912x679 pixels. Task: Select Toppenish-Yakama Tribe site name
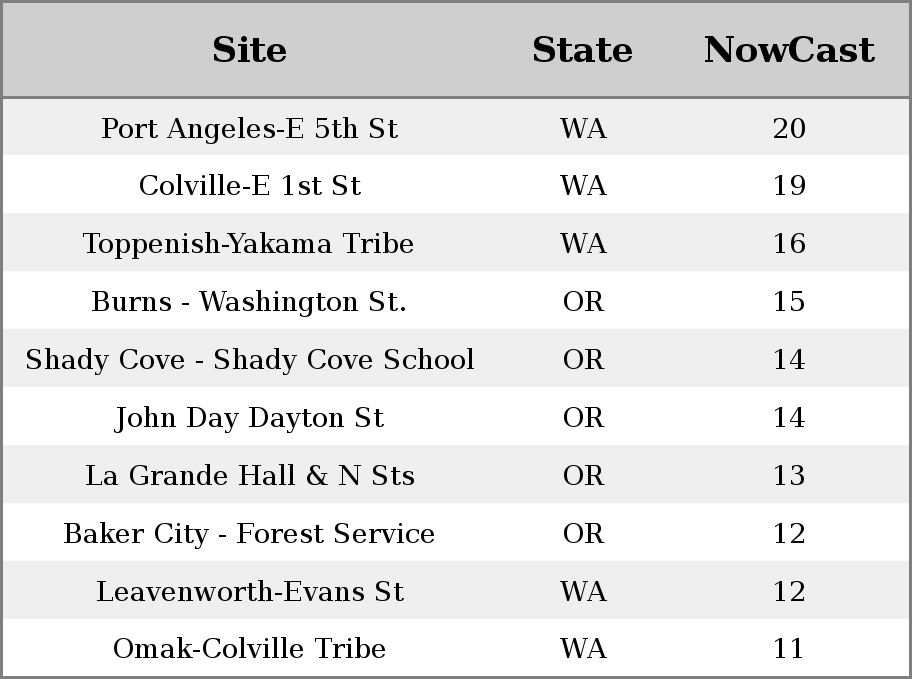[x=248, y=243]
